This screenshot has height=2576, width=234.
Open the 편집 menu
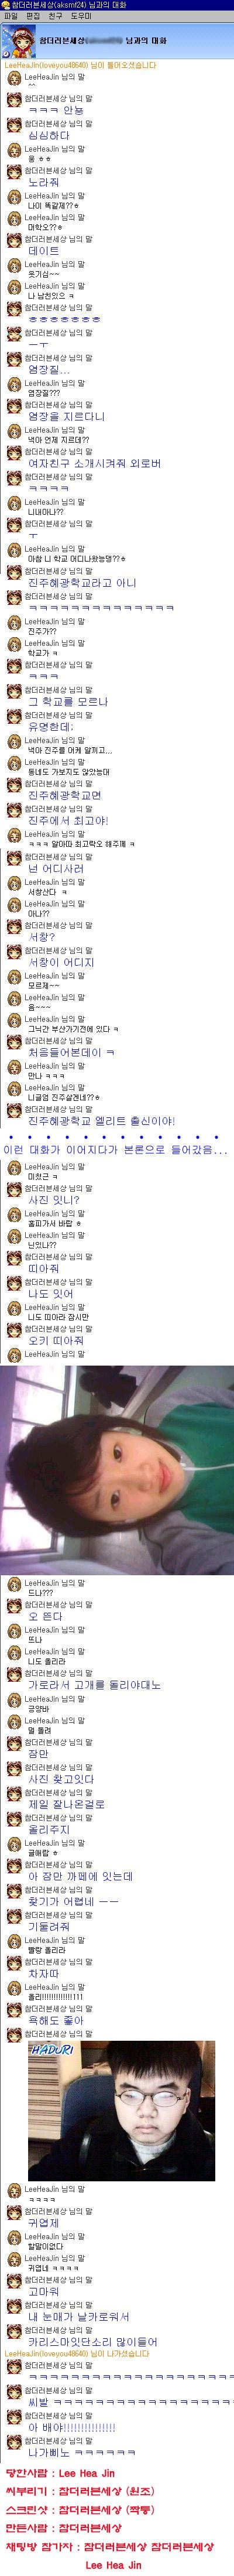coord(34,17)
